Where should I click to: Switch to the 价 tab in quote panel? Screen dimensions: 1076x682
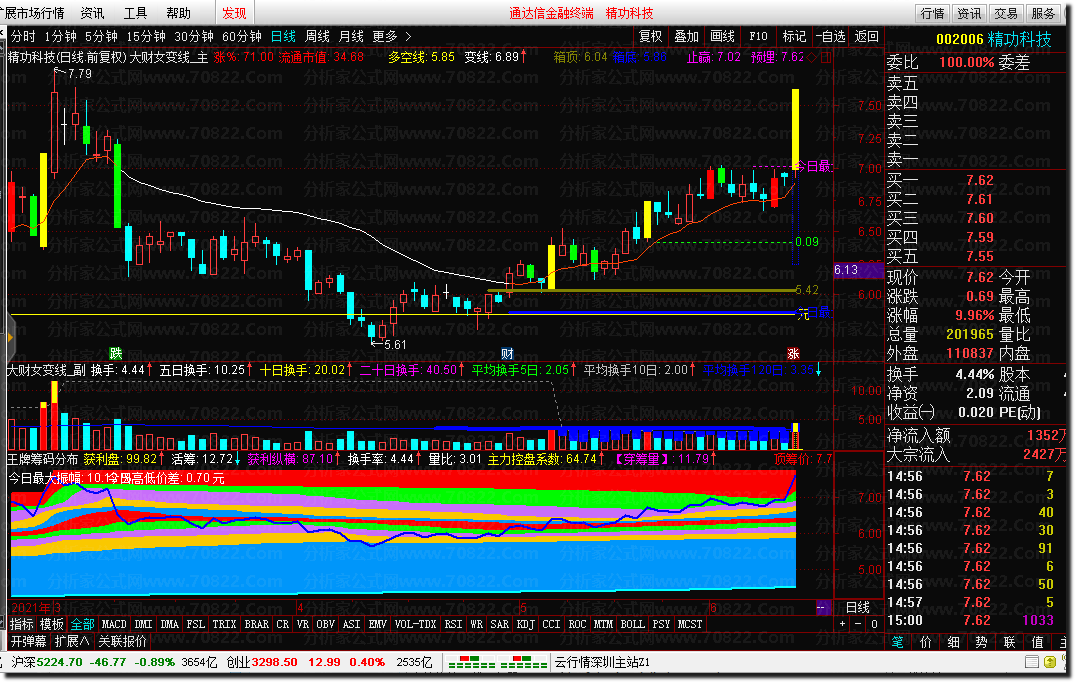click(925, 642)
